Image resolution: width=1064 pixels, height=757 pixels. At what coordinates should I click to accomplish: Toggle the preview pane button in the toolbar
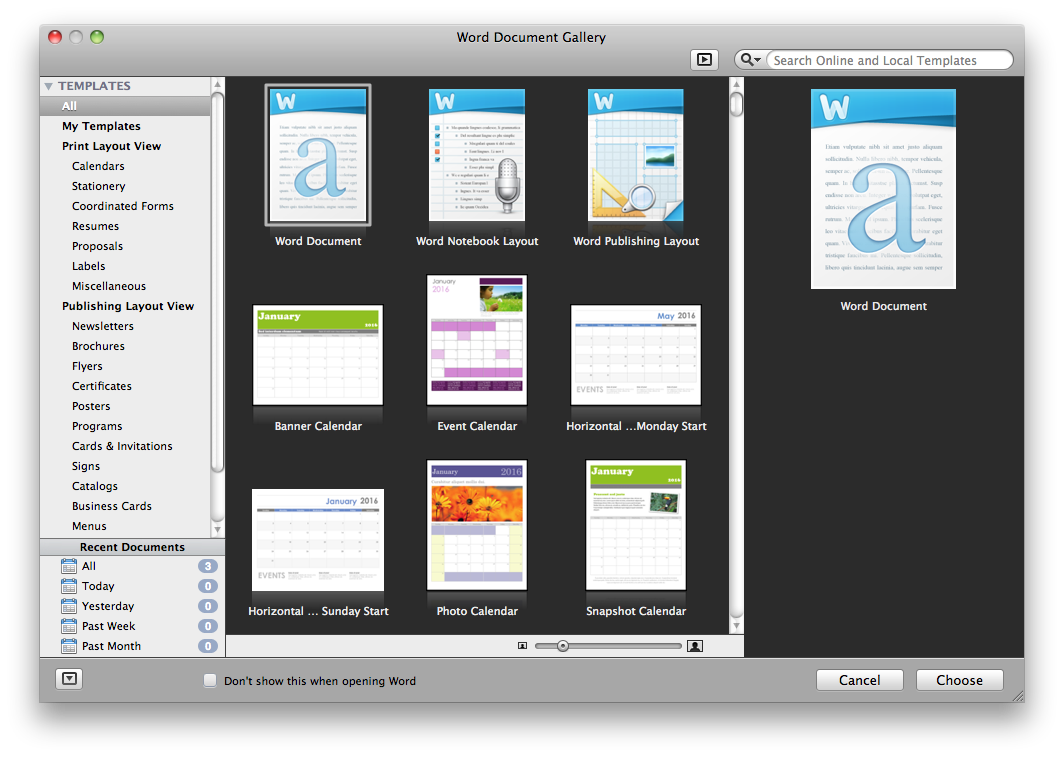pos(704,60)
